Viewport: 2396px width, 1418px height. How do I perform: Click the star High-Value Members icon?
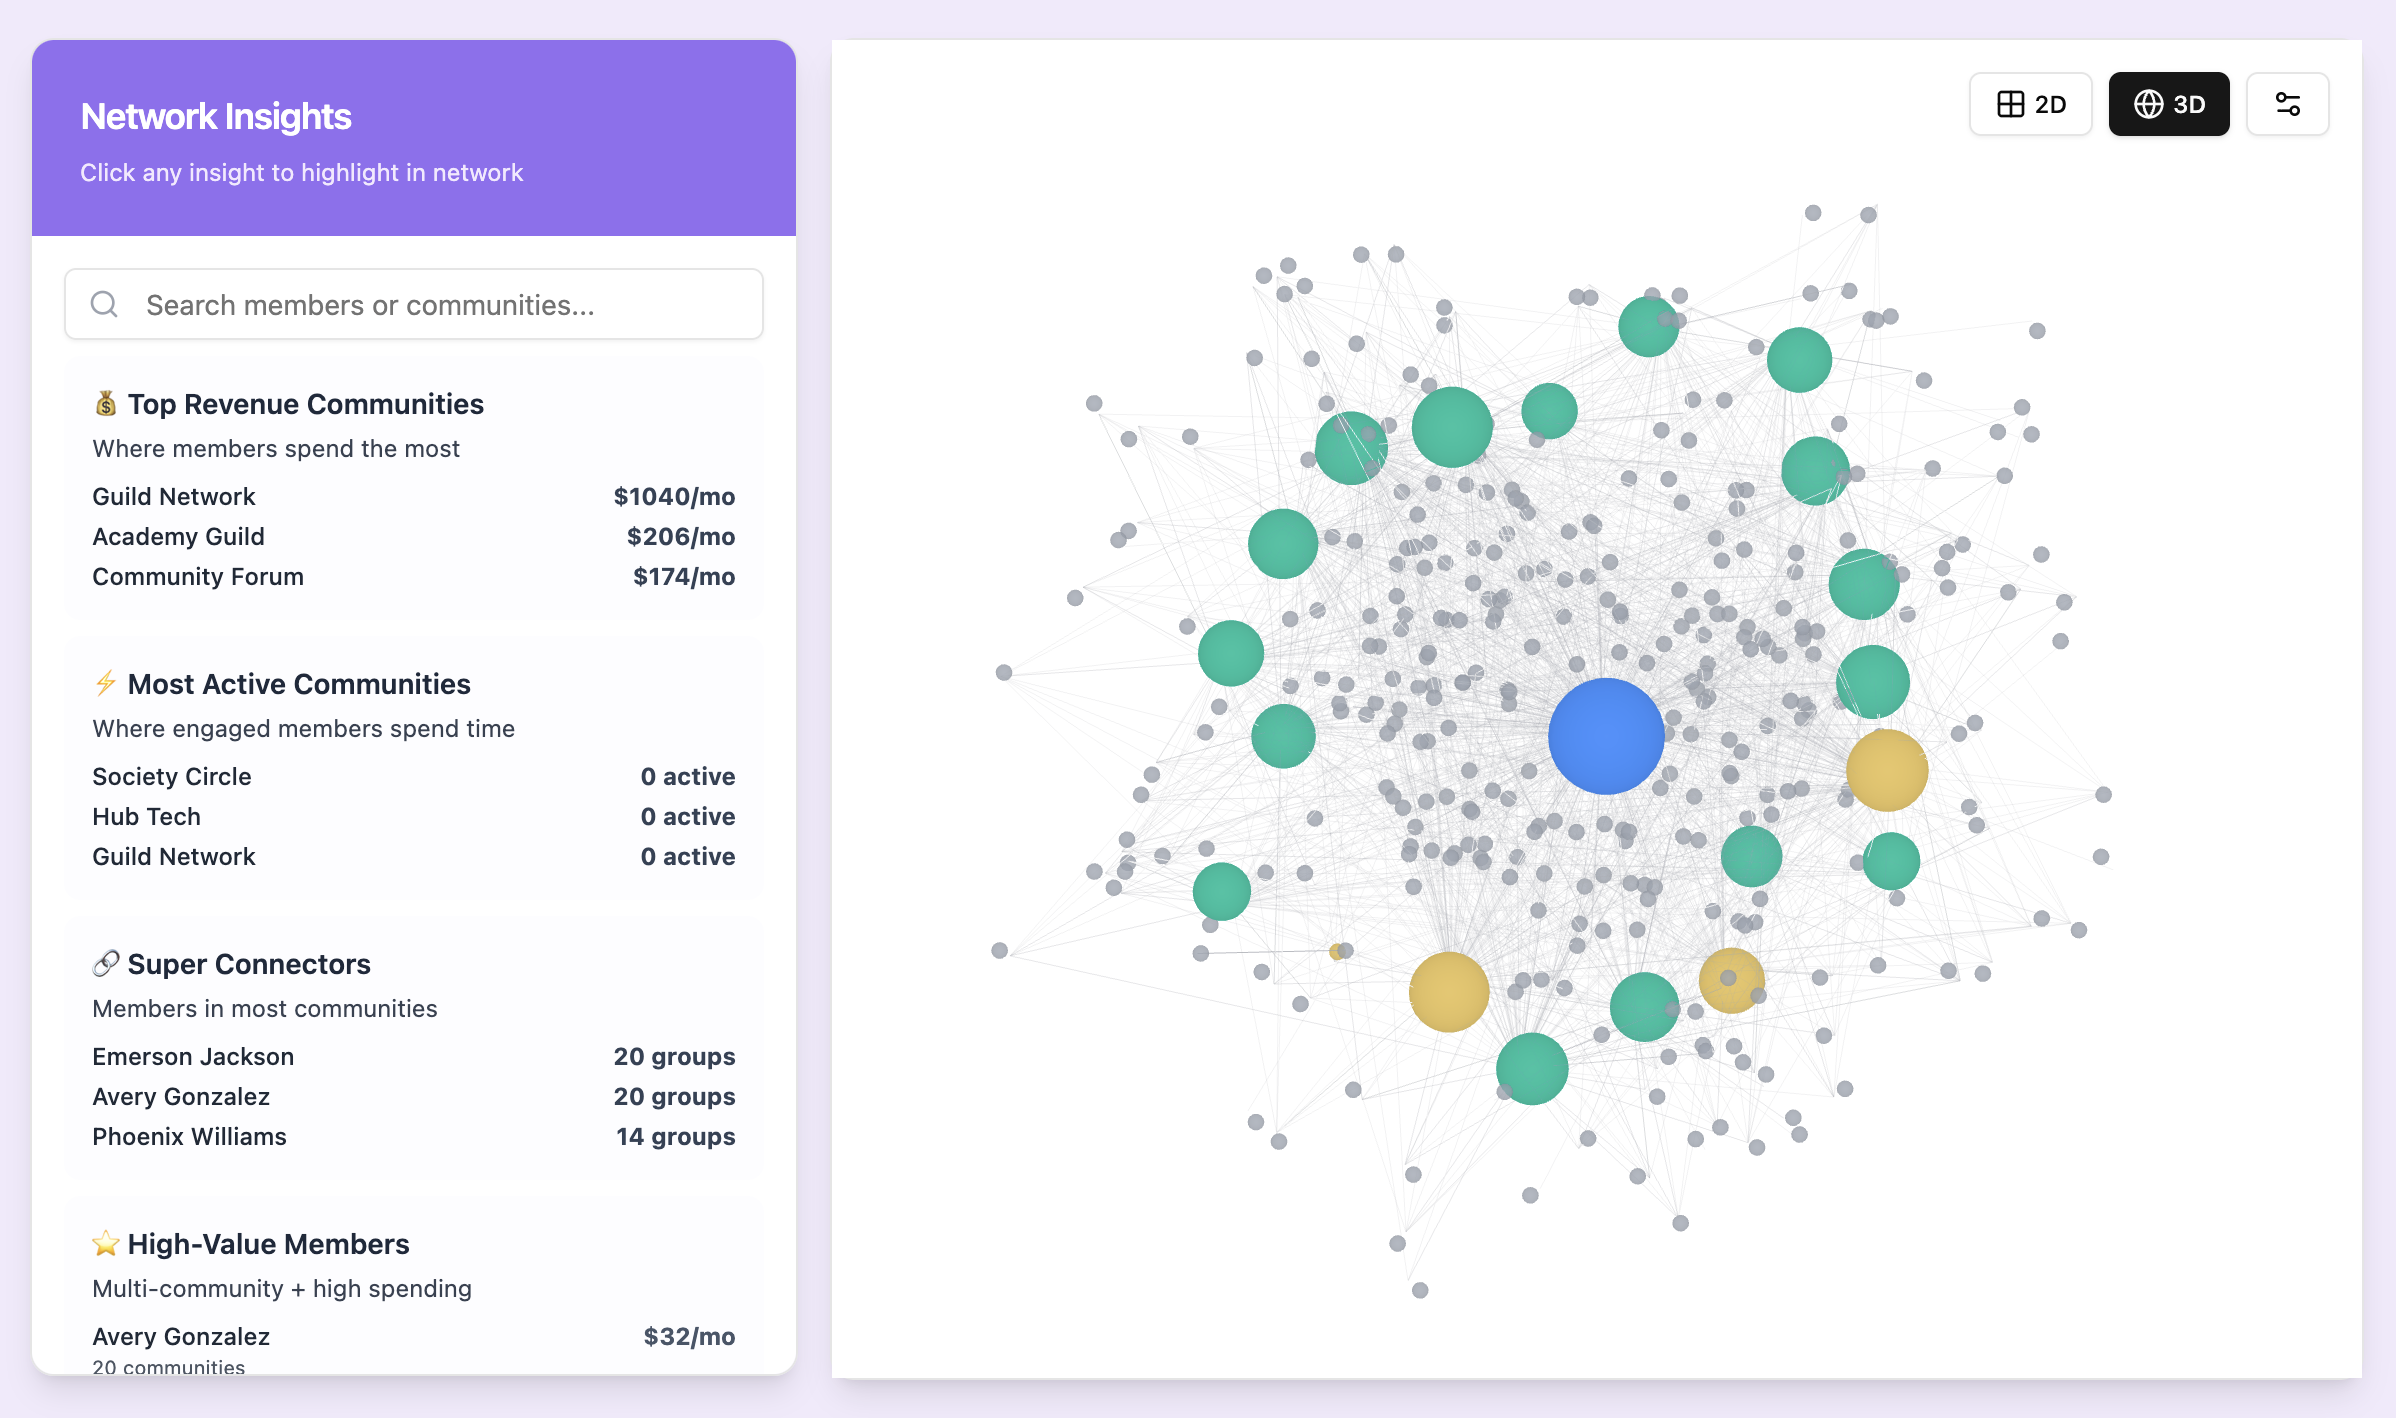(x=105, y=1244)
